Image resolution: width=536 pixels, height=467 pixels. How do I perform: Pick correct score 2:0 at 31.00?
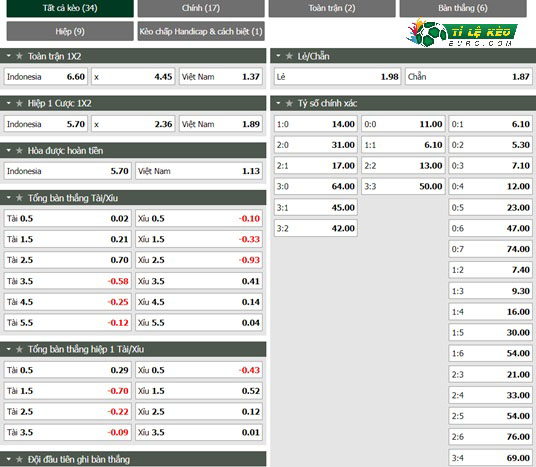tap(316, 145)
